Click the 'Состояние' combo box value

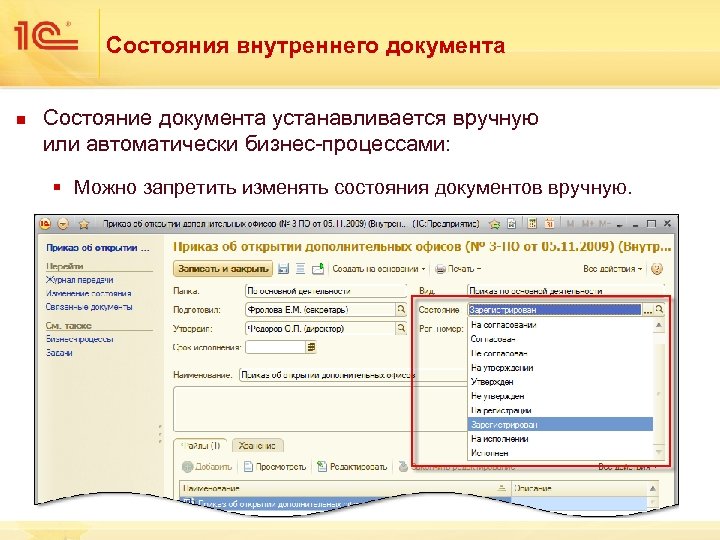(554, 309)
